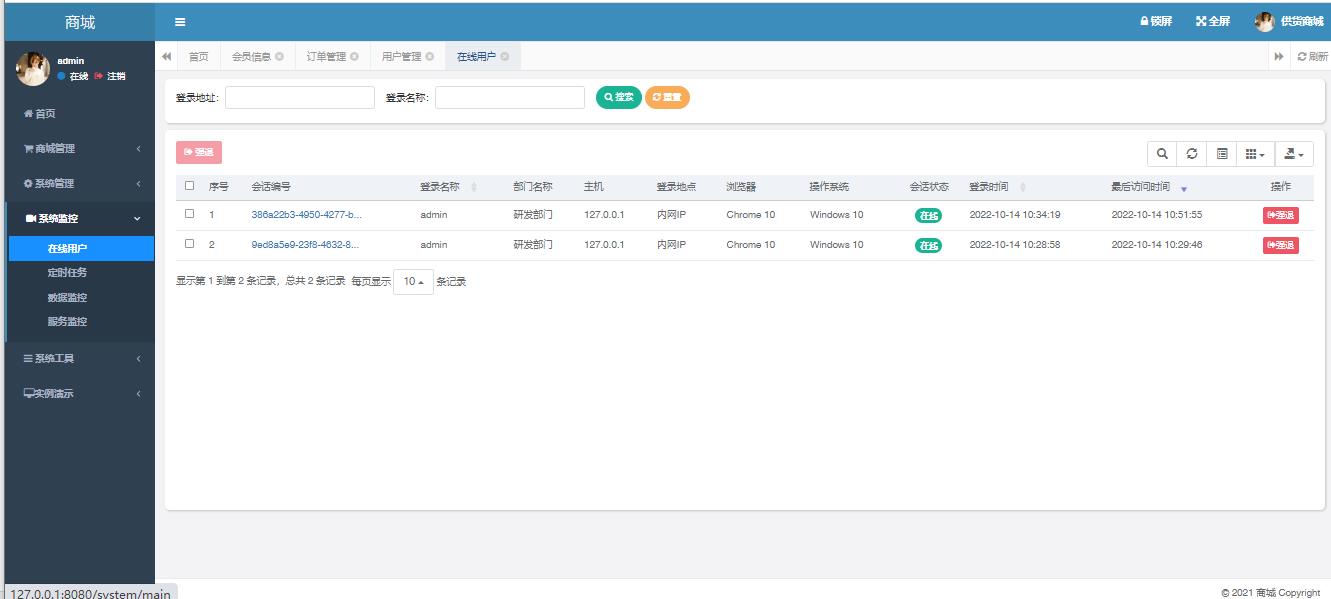Check the select-all checkbox in table header
The image size is (1331, 599).
pyautogui.click(x=190, y=186)
